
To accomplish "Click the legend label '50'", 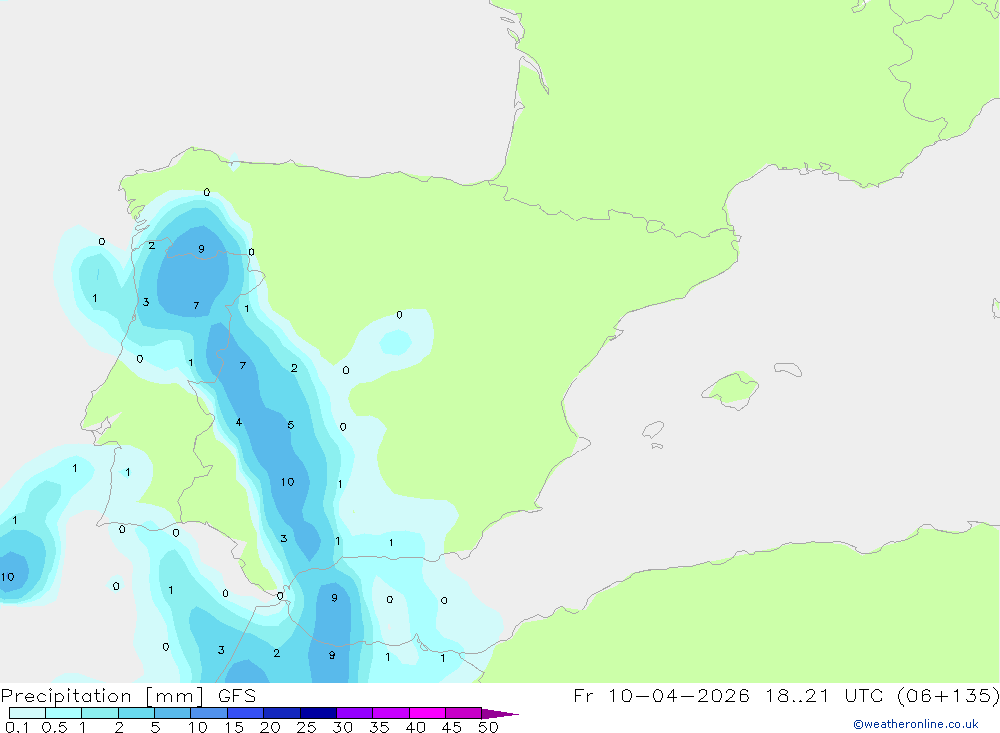I will point(488,727).
